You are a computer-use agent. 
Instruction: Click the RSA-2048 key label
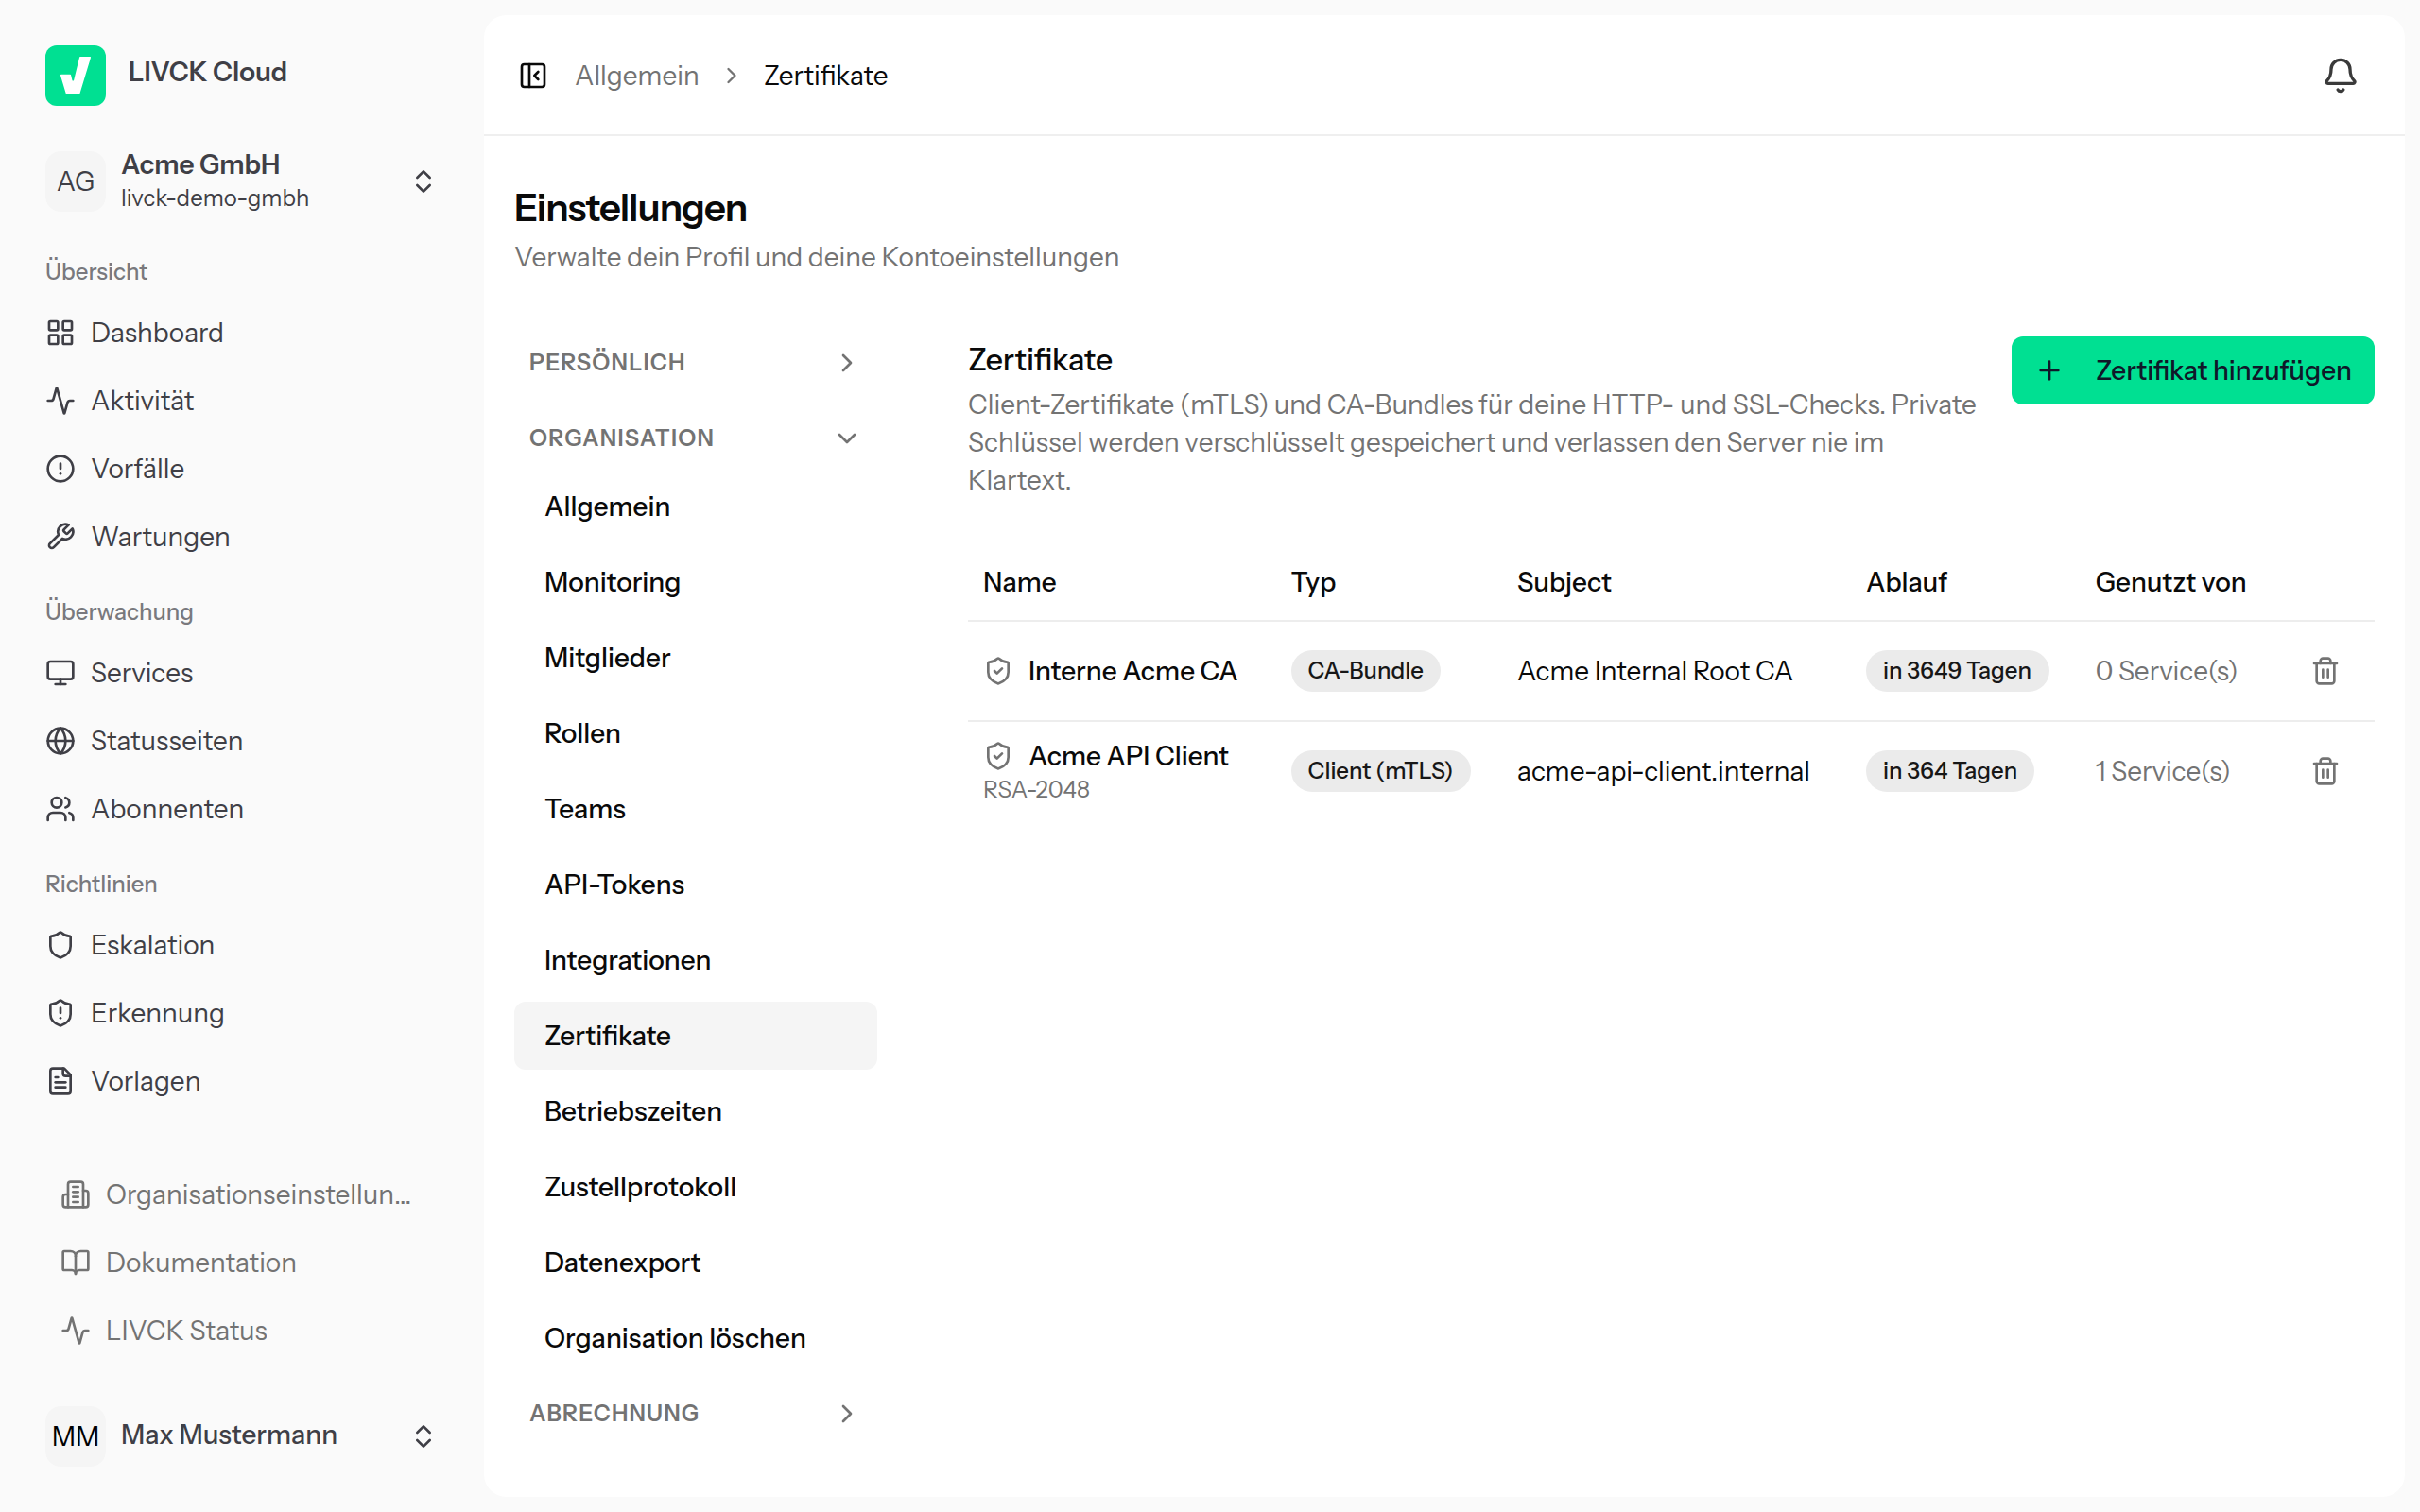pyautogui.click(x=1036, y=790)
